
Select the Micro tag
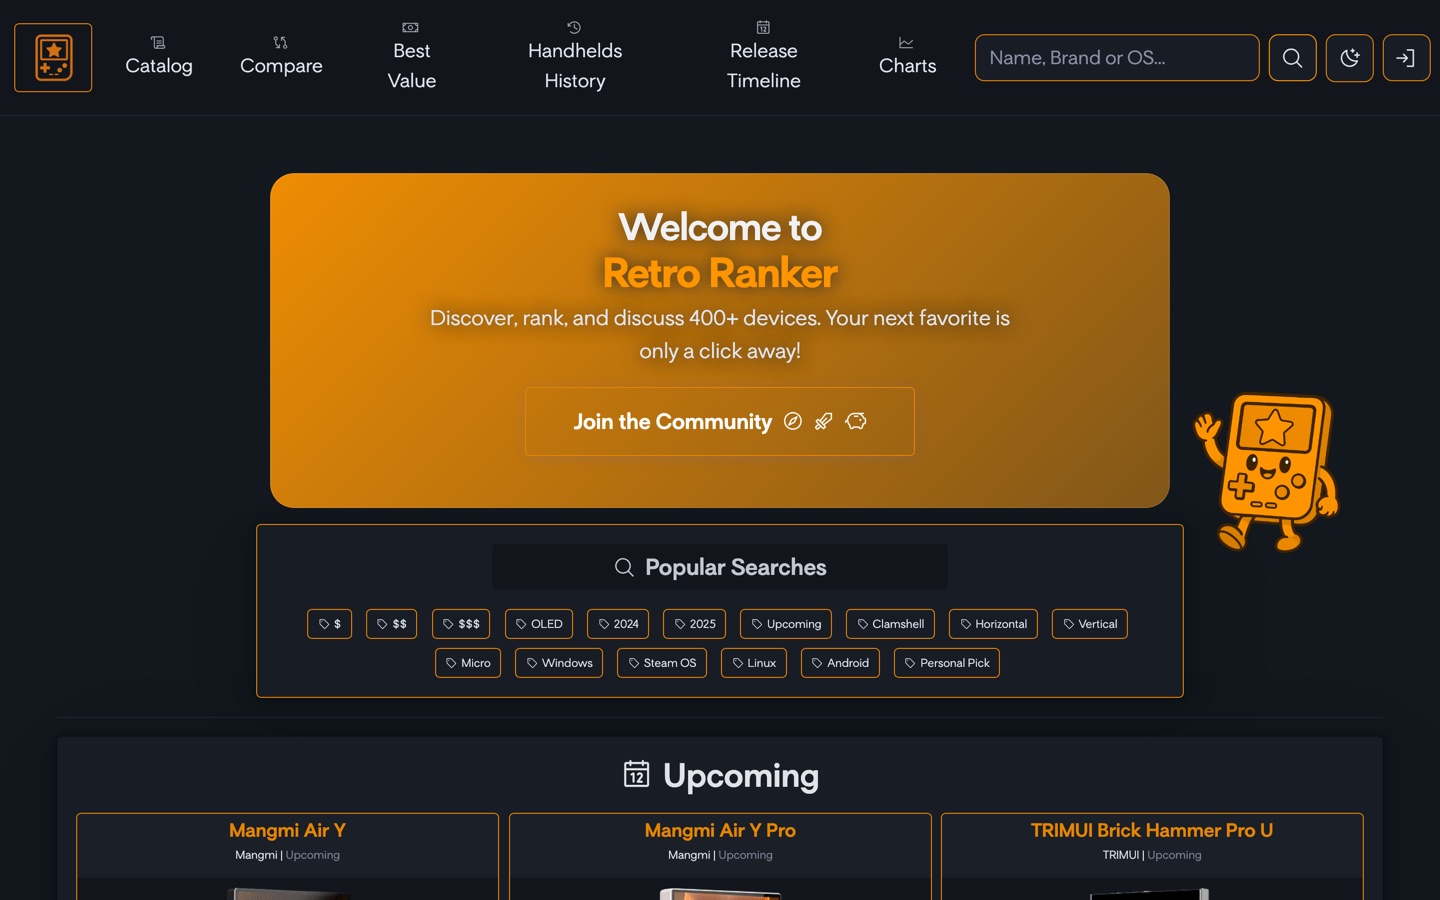click(468, 663)
